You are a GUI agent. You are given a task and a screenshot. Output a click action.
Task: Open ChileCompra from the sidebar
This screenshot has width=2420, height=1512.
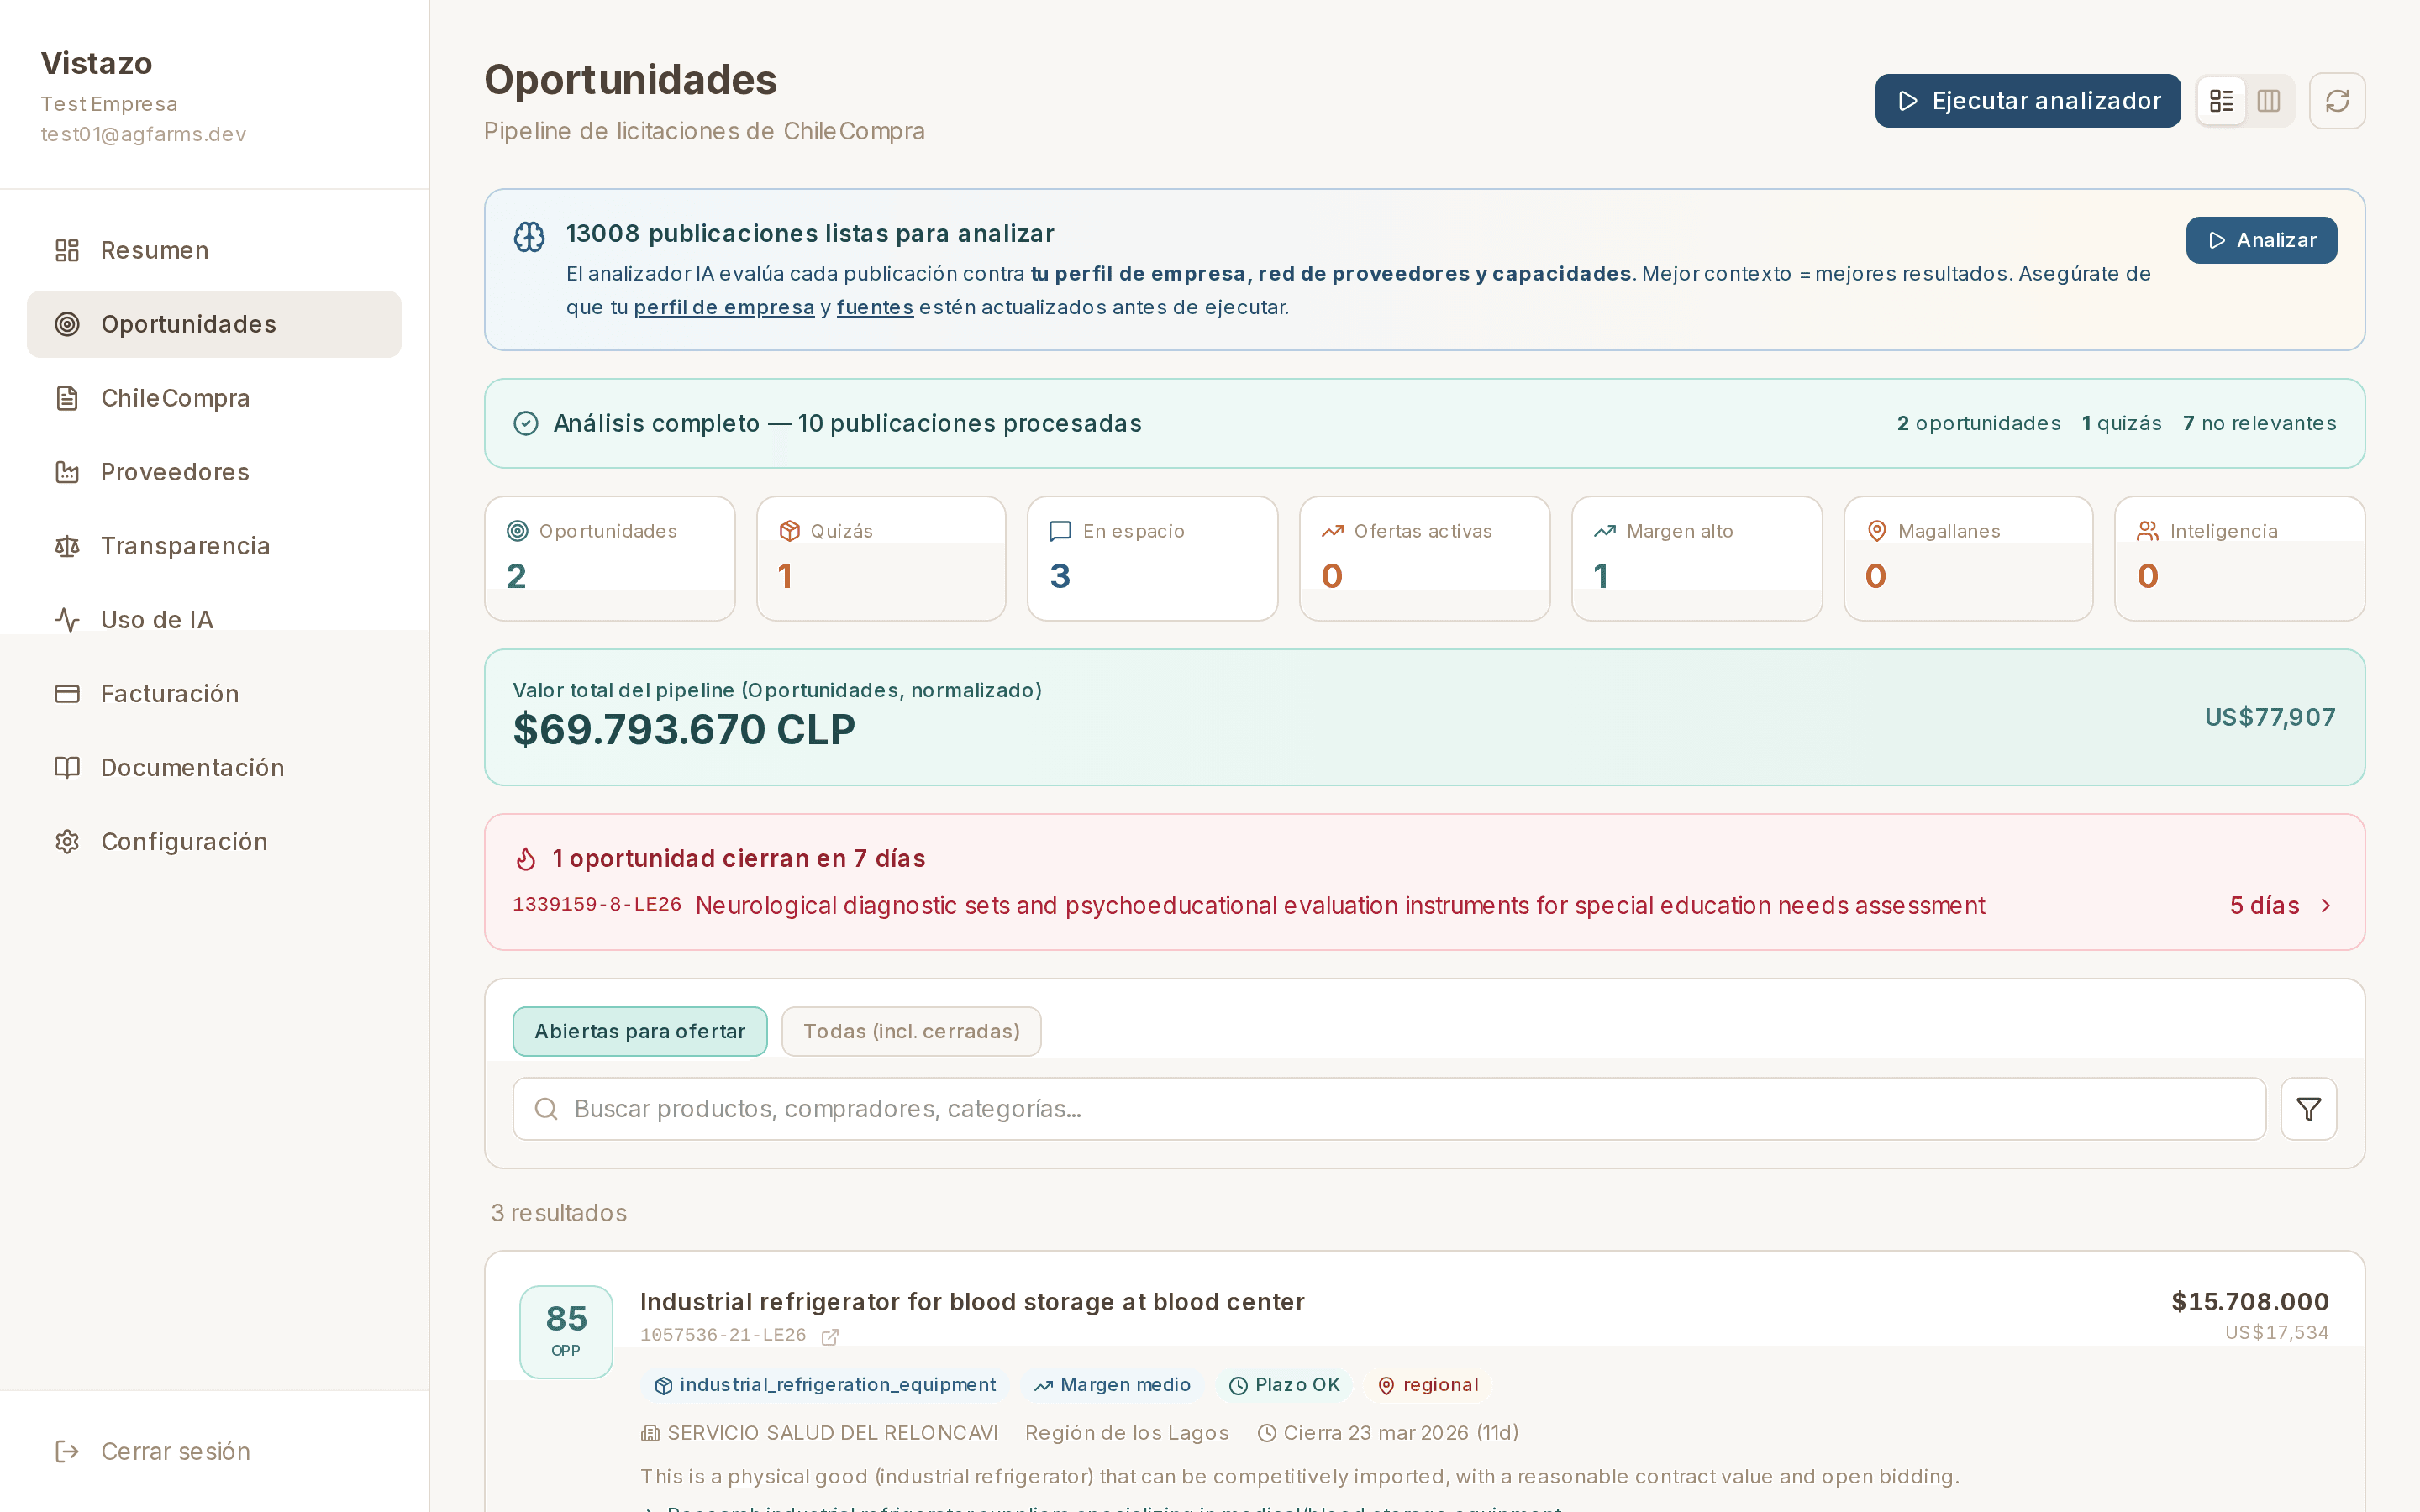click(x=176, y=398)
